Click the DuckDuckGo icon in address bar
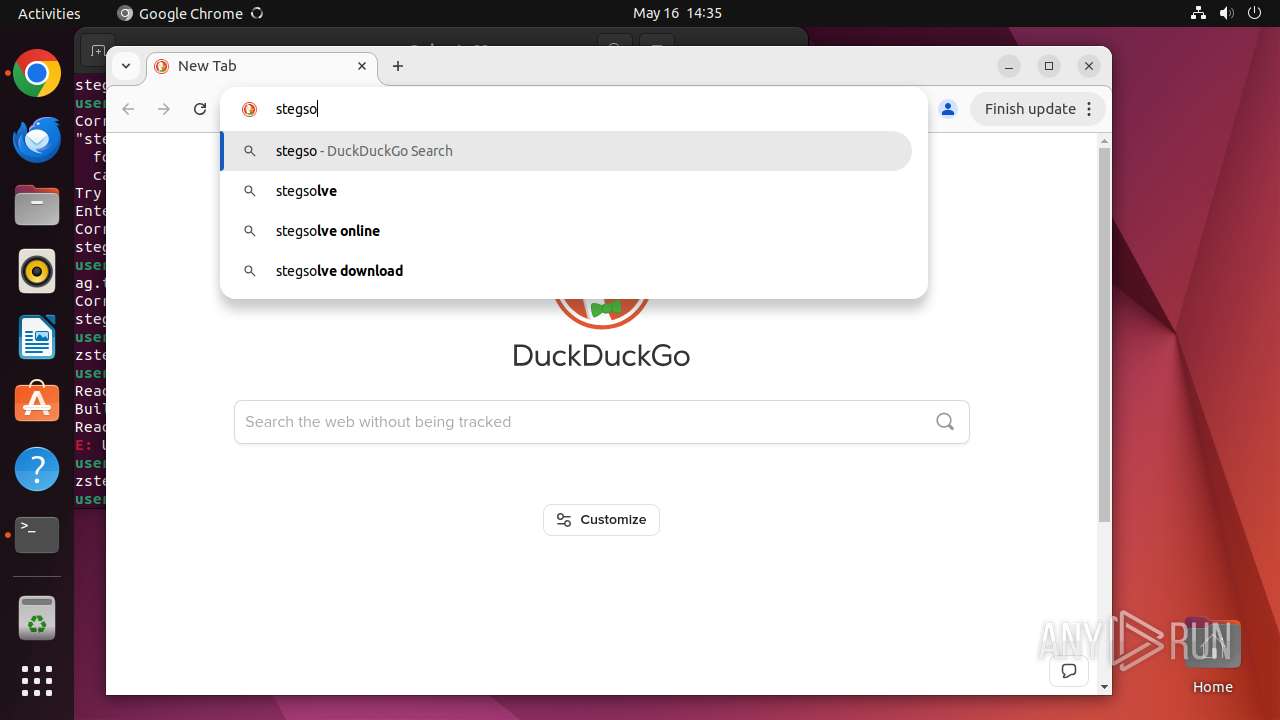 click(x=250, y=109)
